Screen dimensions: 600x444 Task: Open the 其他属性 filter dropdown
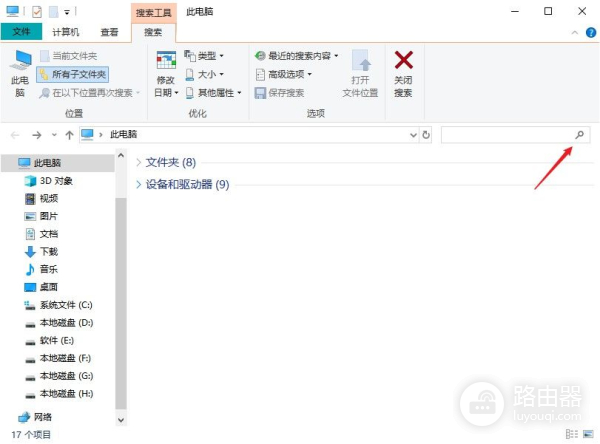pos(213,93)
